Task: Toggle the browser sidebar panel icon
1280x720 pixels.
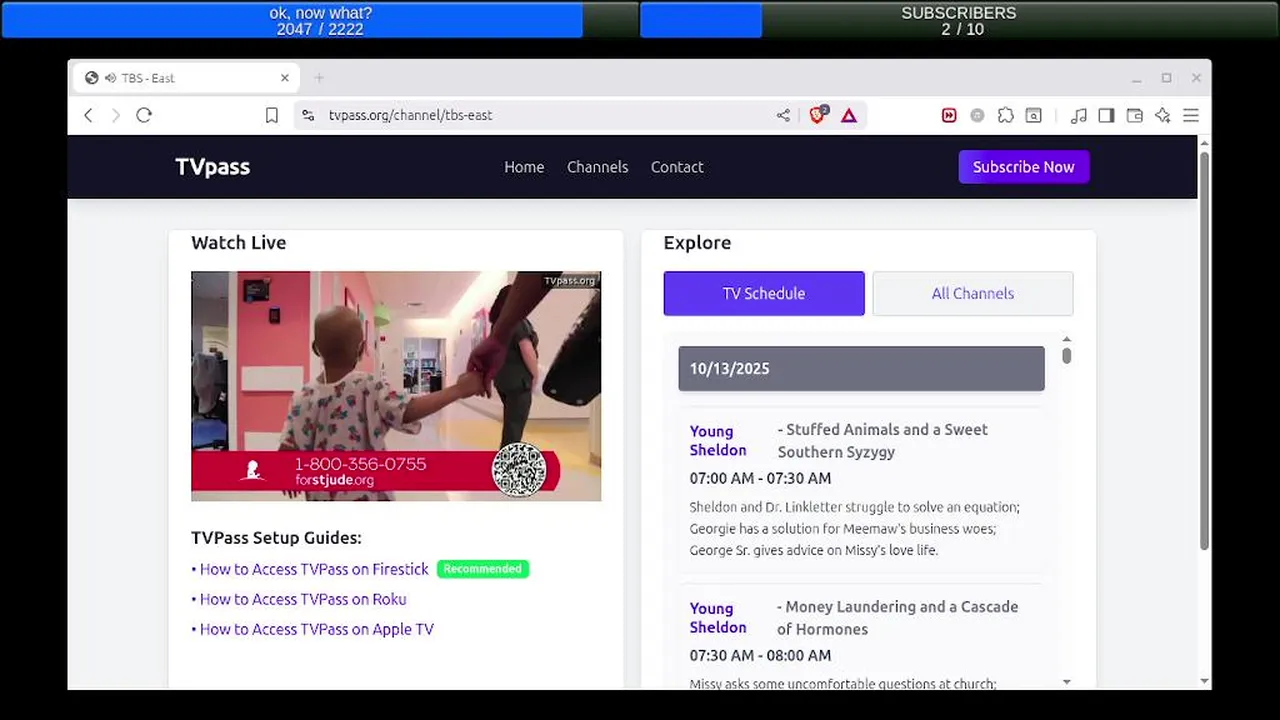Action: pyautogui.click(x=1106, y=115)
